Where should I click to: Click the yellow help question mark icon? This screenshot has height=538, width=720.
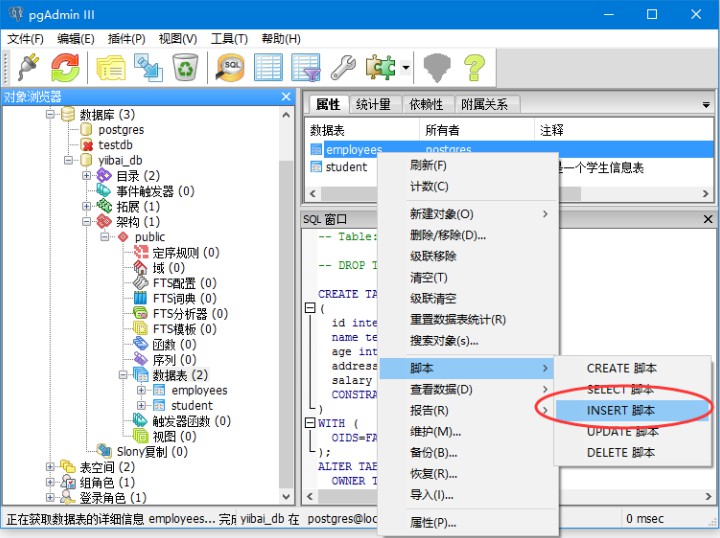click(x=474, y=67)
